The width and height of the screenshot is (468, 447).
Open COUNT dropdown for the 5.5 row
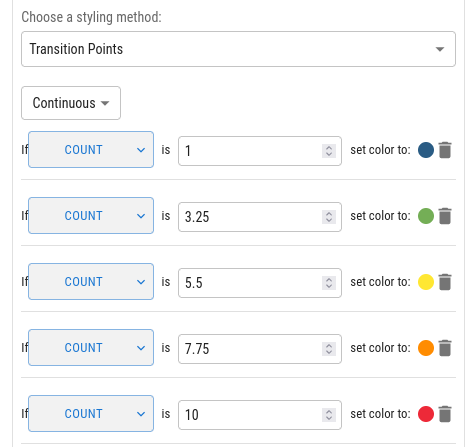click(x=91, y=282)
